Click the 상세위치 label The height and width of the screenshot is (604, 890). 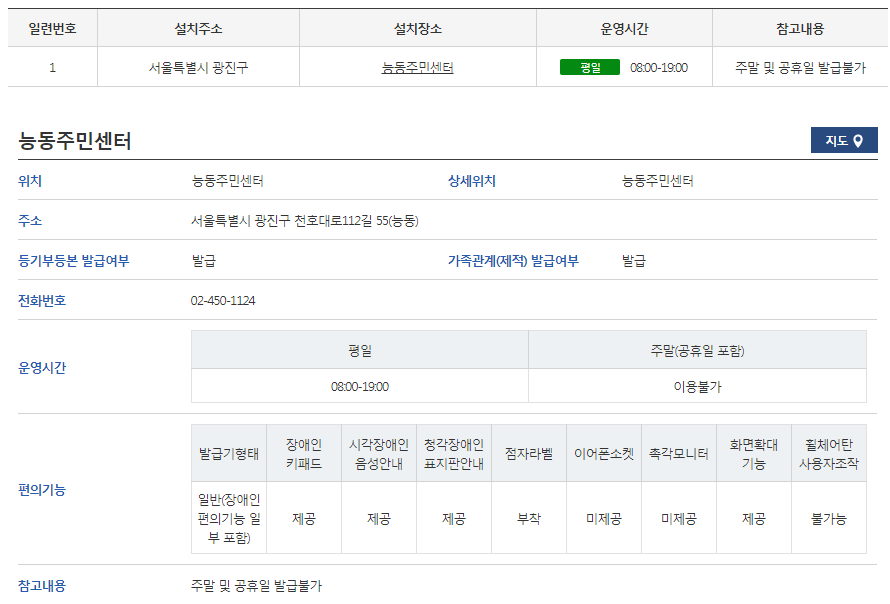click(x=472, y=181)
